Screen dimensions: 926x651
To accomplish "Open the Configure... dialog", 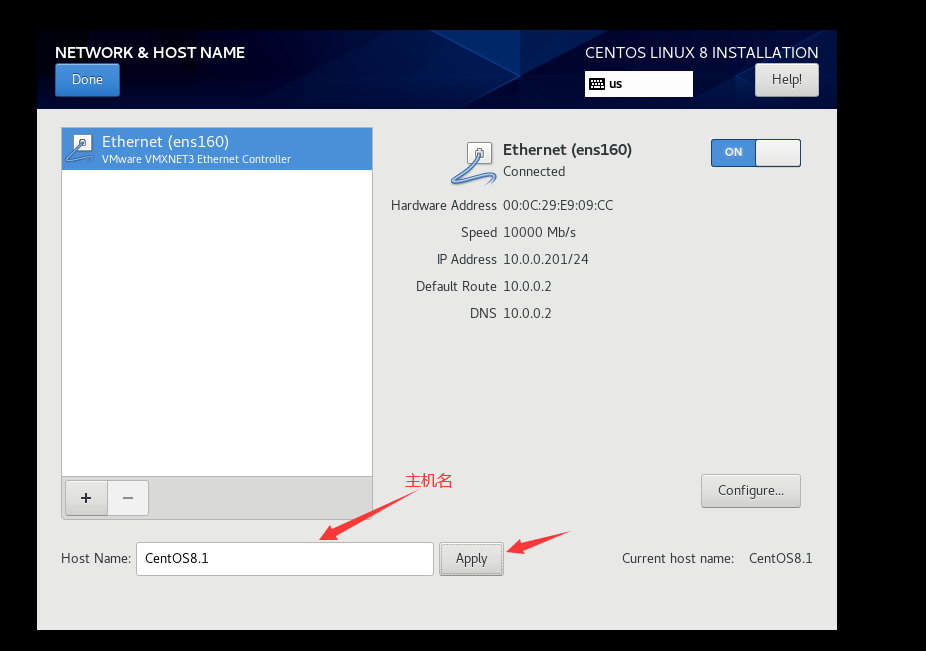I will tap(751, 491).
